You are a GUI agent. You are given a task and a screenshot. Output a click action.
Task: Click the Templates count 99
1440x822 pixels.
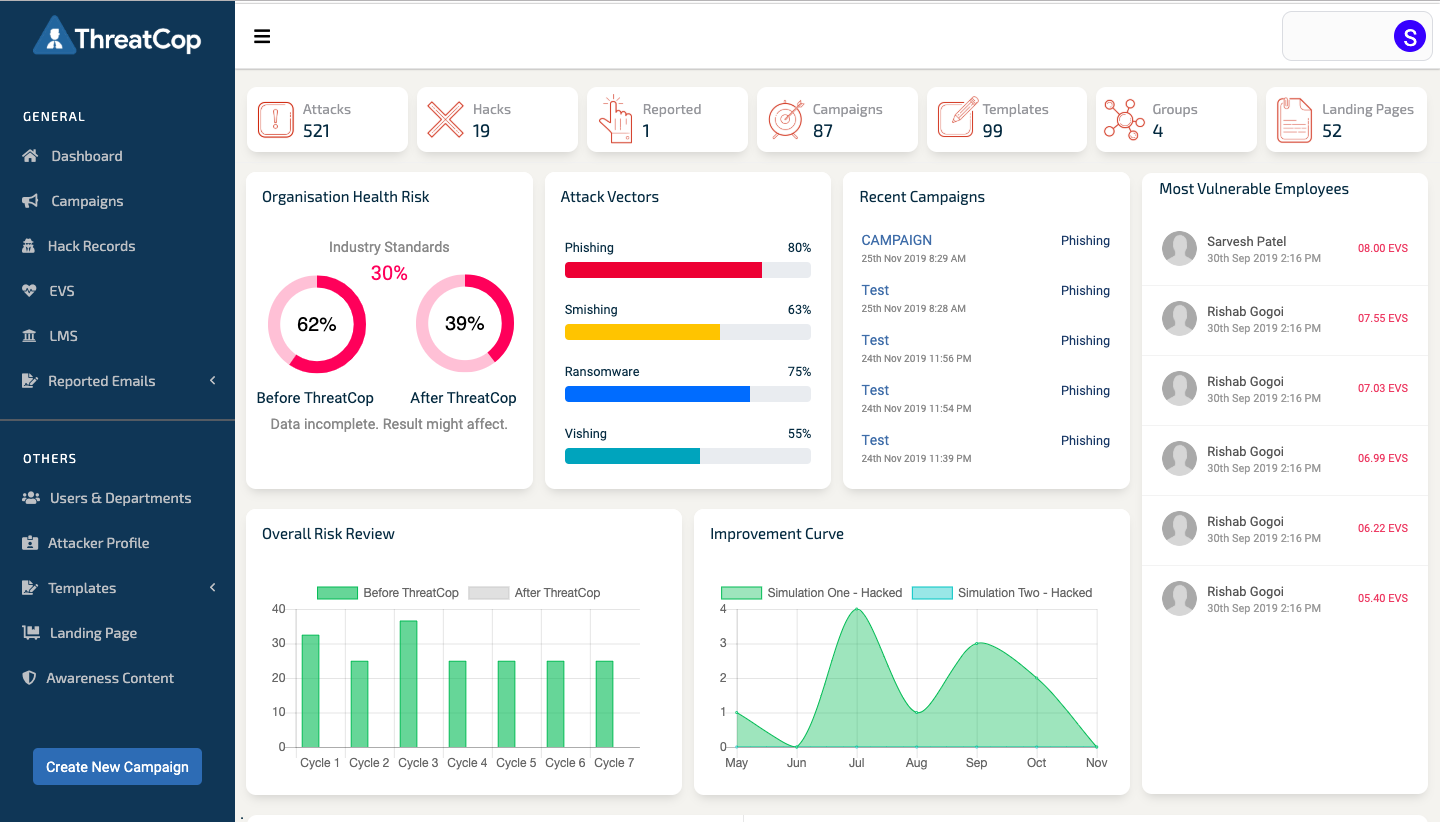tap(992, 131)
